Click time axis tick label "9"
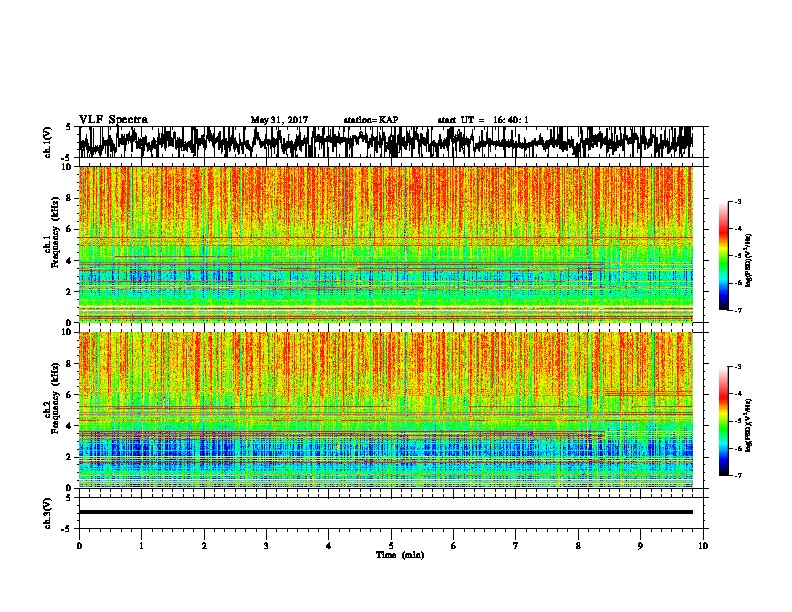 pos(640,546)
